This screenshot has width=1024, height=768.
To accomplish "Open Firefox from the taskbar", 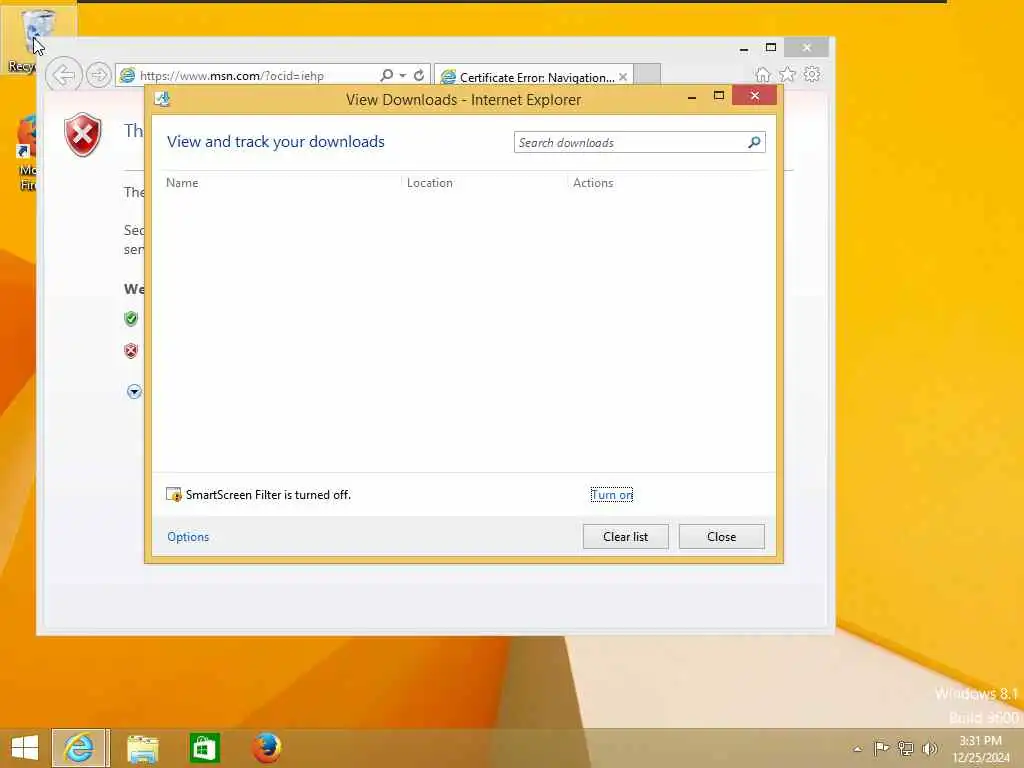I will tap(266, 748).
